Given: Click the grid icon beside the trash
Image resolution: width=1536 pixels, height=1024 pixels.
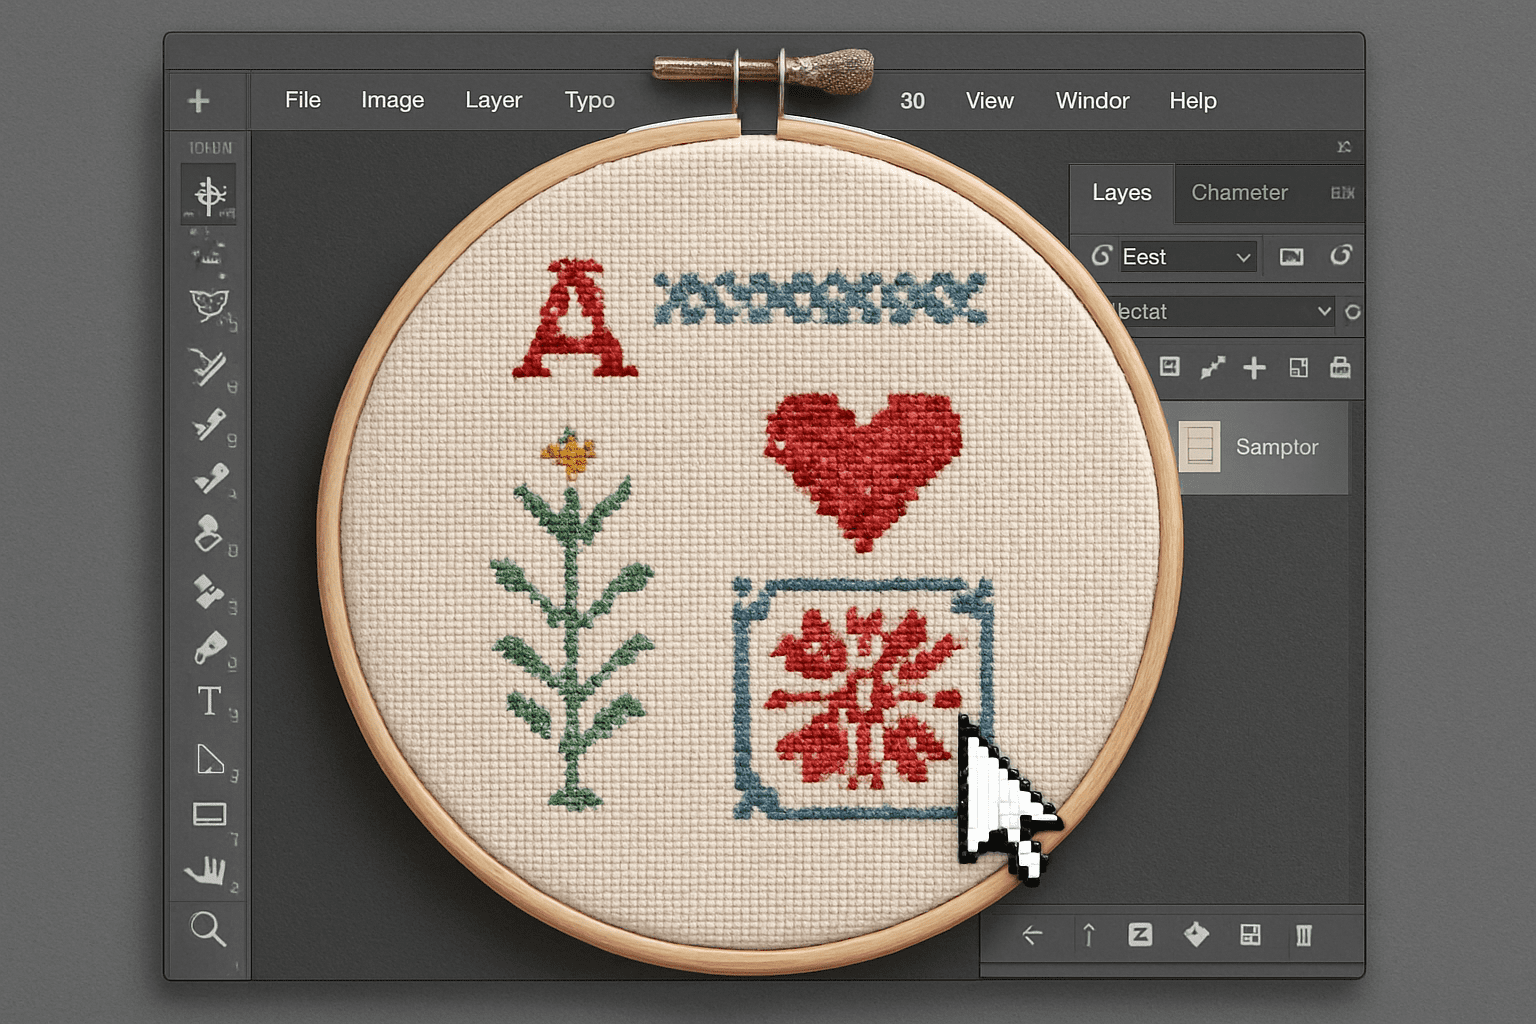Looking at the screenshot, I should coord(1250,935).
